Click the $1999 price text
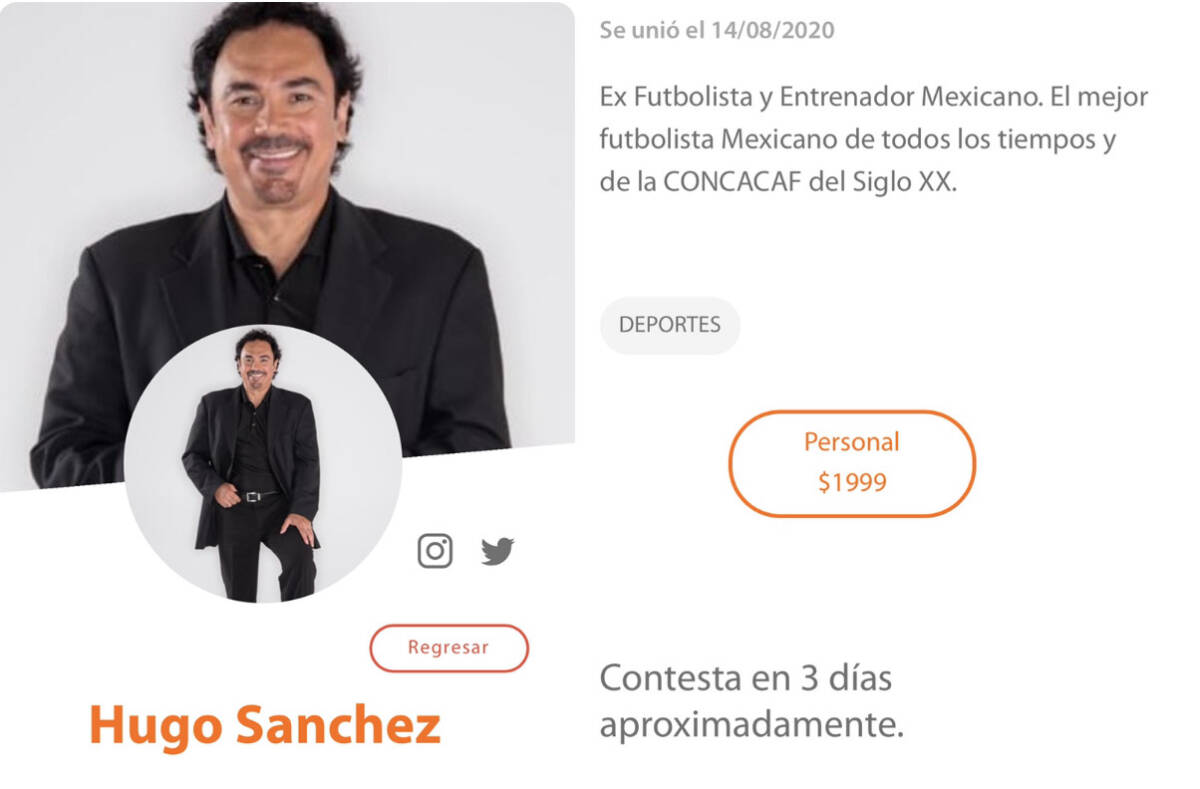 (x=852, y=483)
